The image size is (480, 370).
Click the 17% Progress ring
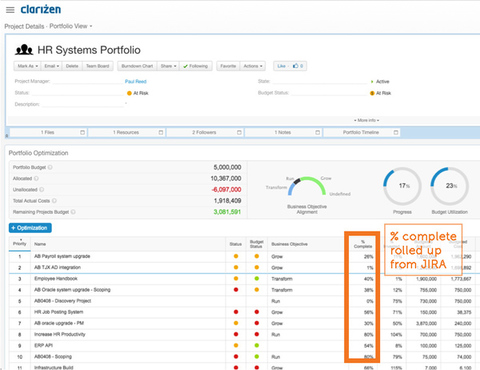point(402,186)
